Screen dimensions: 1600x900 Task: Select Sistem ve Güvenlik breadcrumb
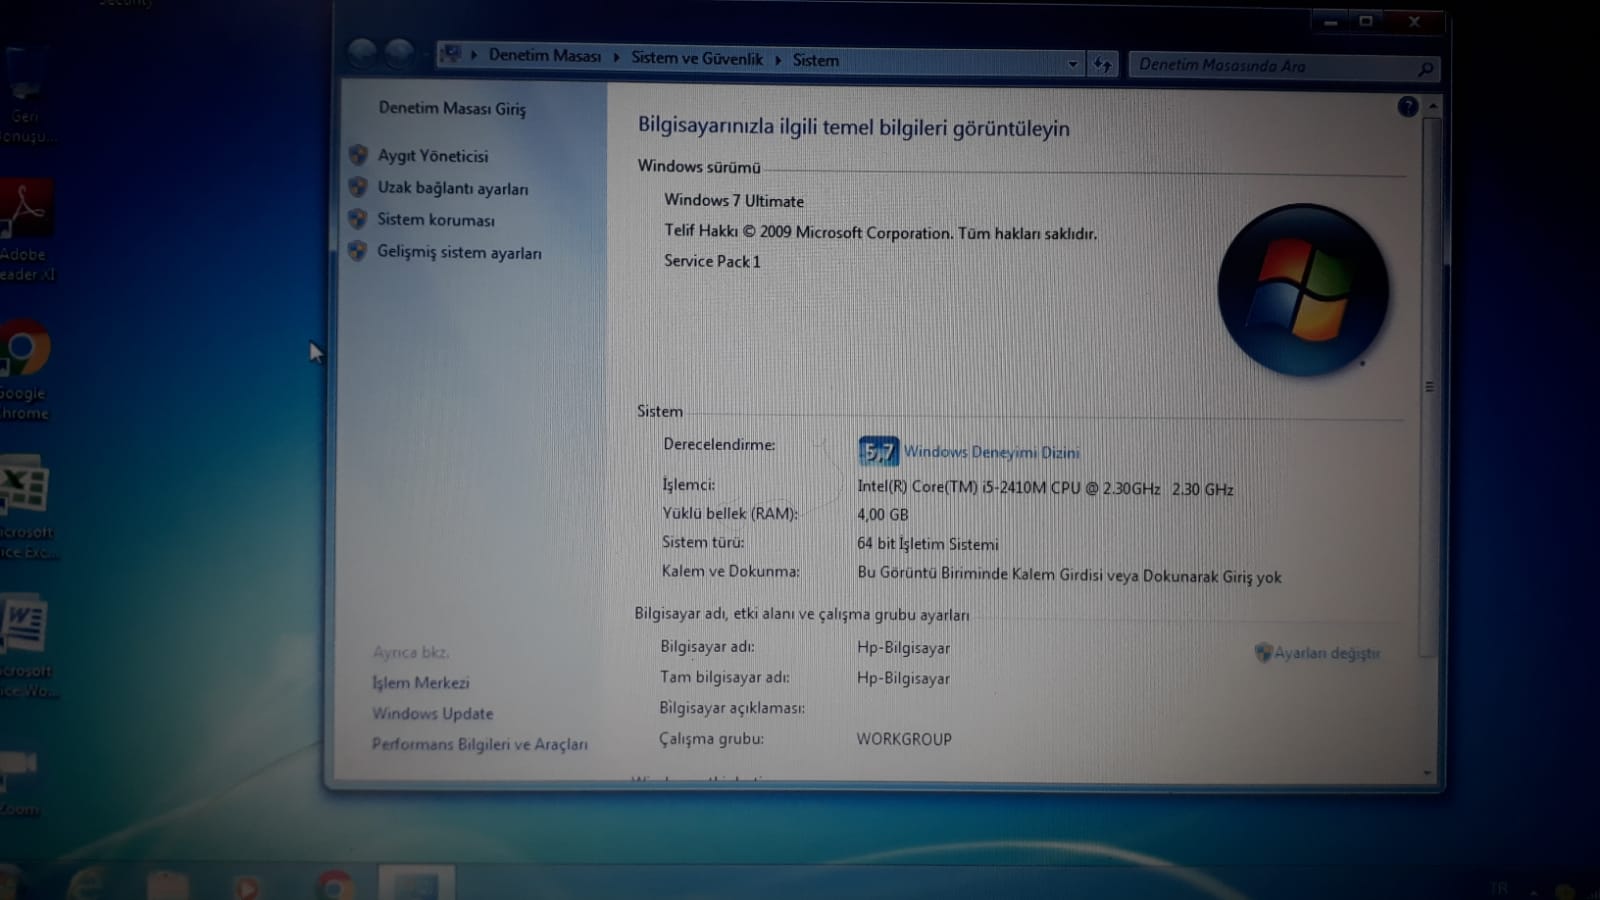tap(697, 58)
